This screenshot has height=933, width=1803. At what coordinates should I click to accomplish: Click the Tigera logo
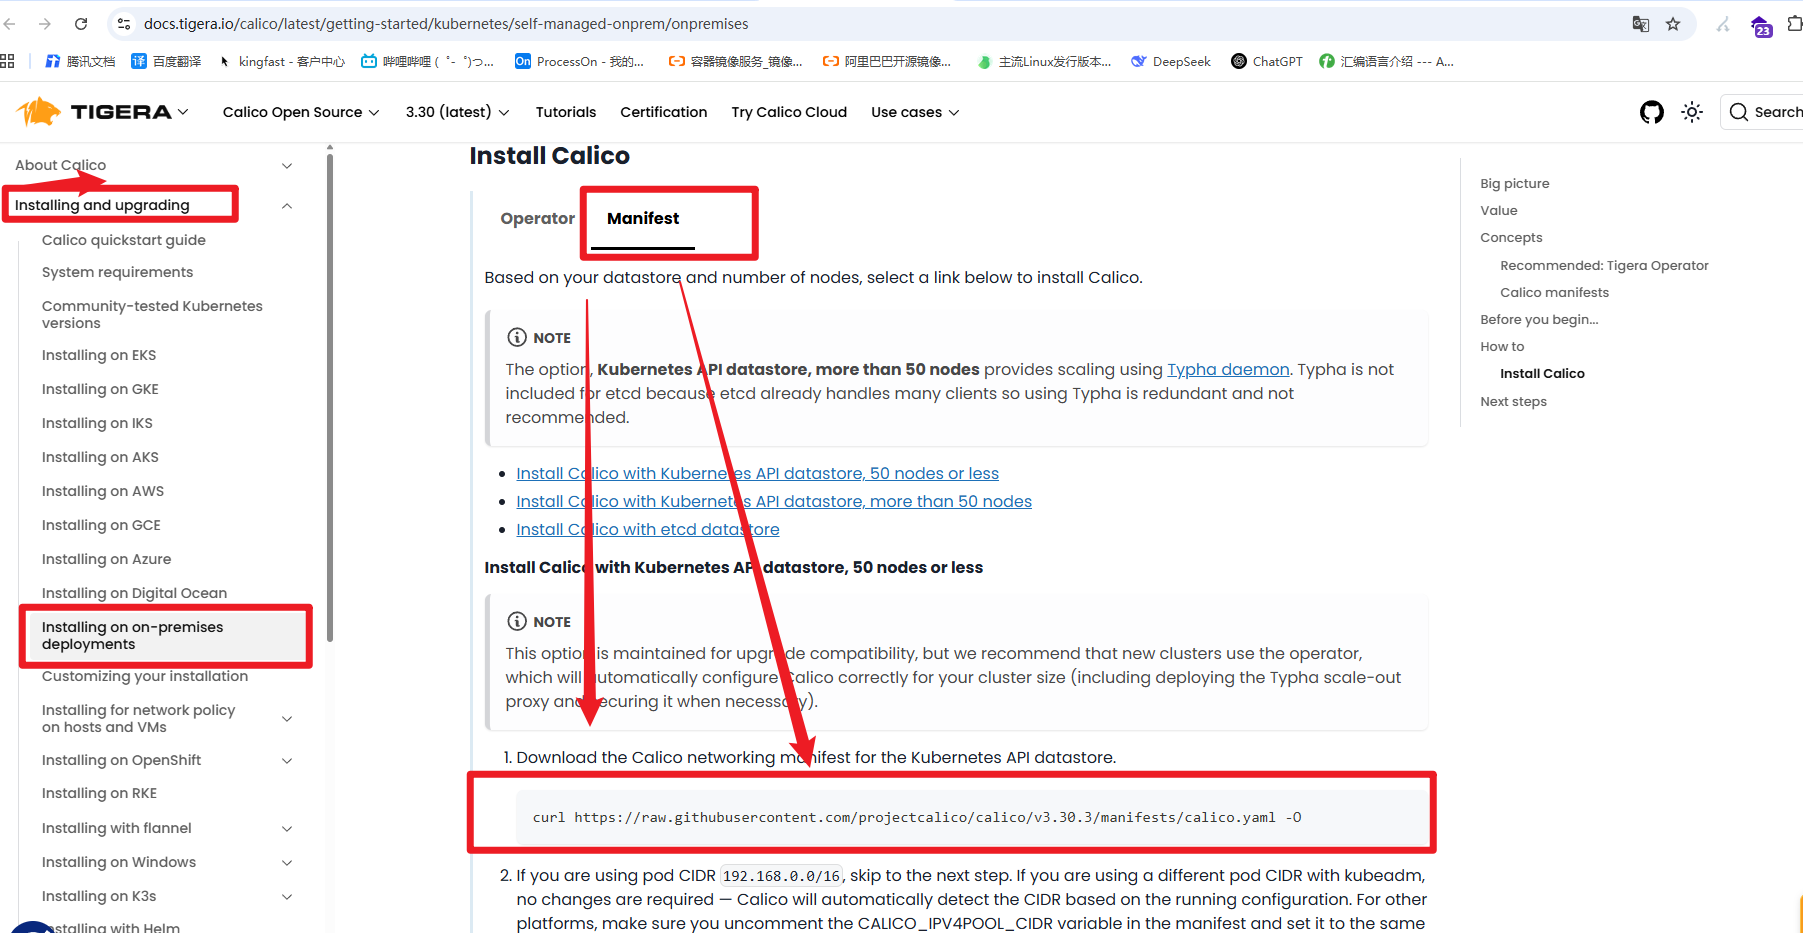coord(95,112)
